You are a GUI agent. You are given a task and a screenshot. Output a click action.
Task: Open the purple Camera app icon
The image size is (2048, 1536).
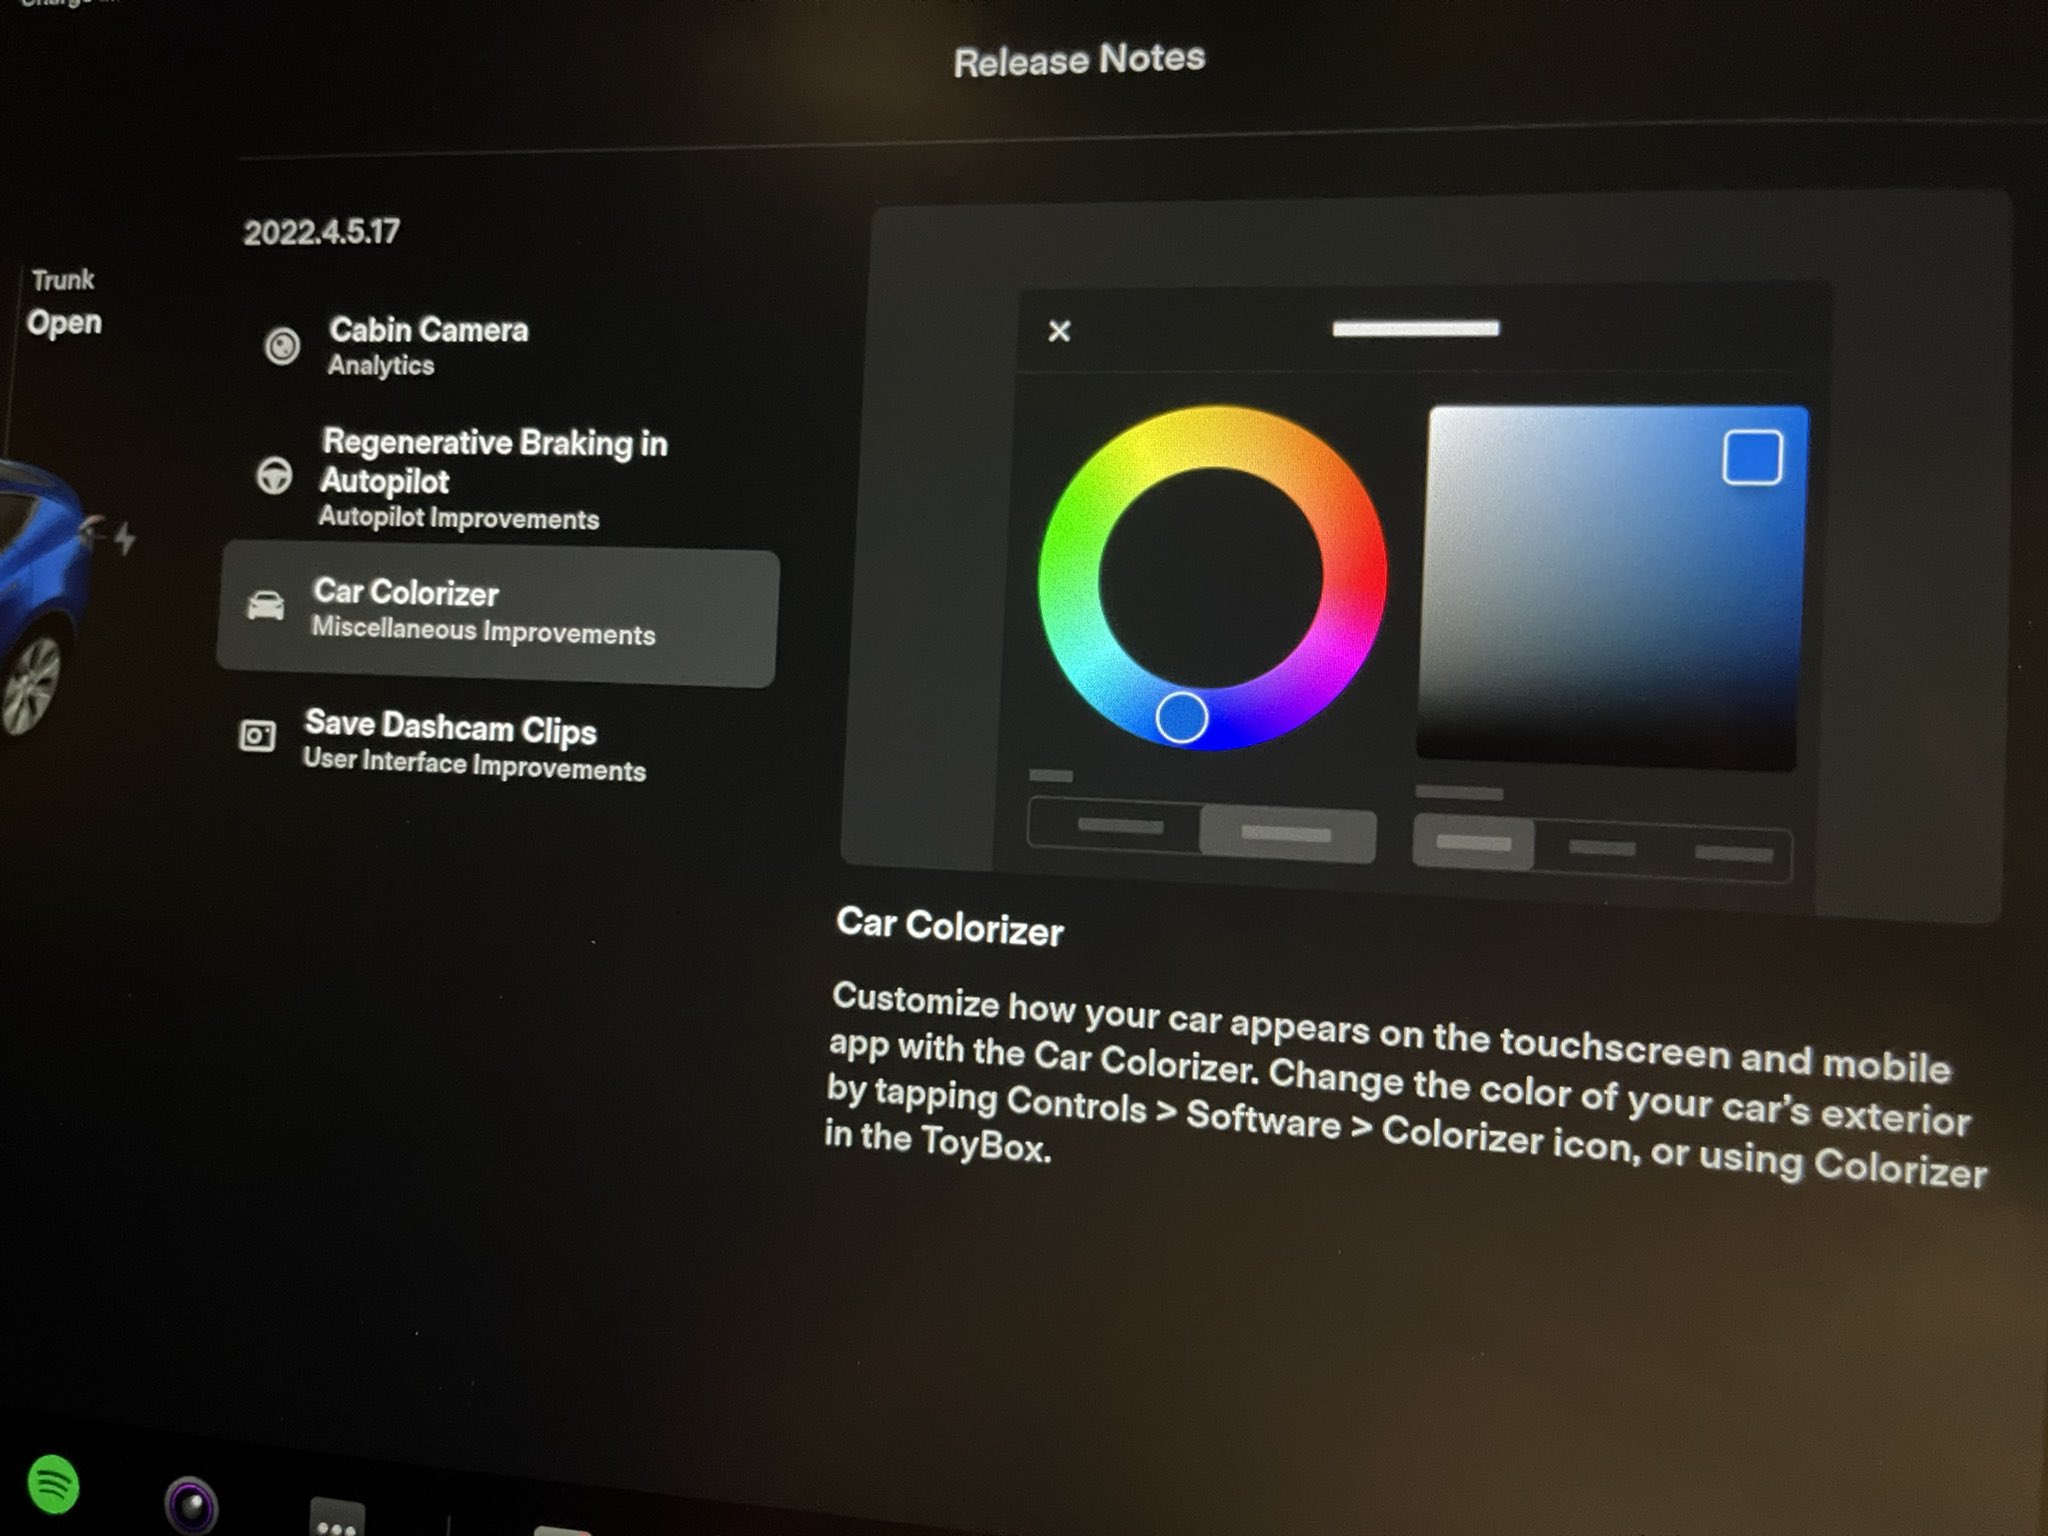190,1503
